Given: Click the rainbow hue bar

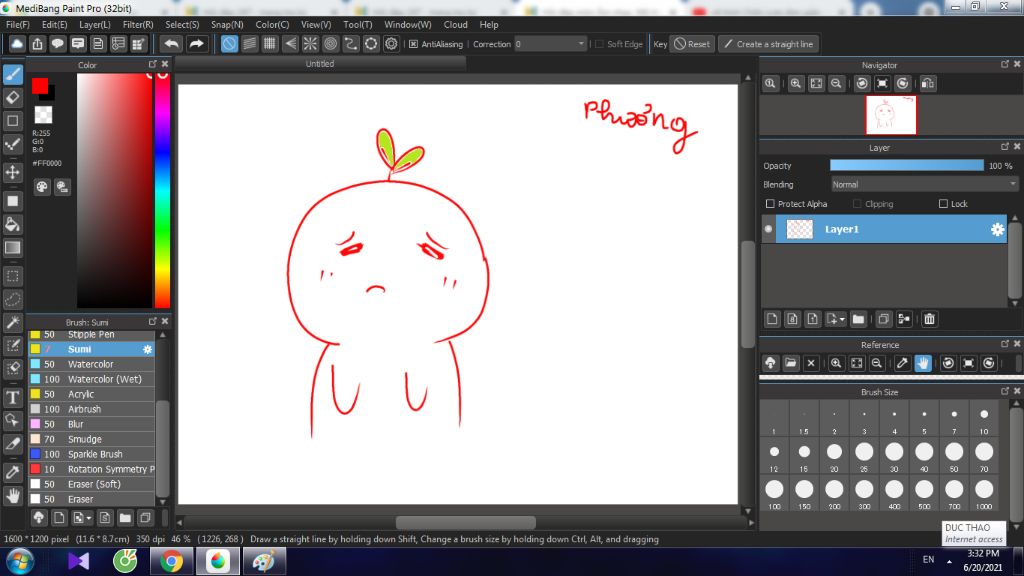Looking at the screenshot, I should (162, 190).
